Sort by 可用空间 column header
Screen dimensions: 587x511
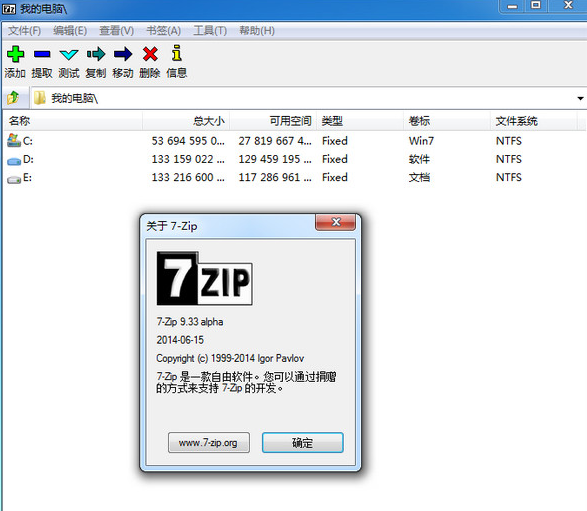tap(273, 121)
